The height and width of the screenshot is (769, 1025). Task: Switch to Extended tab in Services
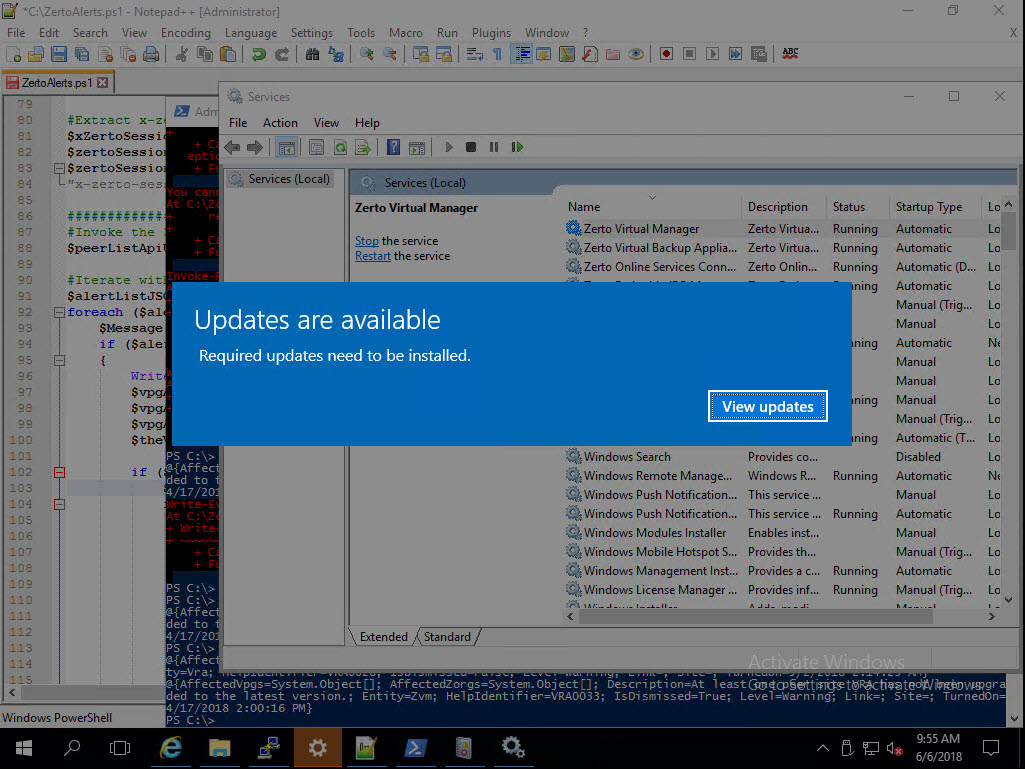tap(384, 637)
